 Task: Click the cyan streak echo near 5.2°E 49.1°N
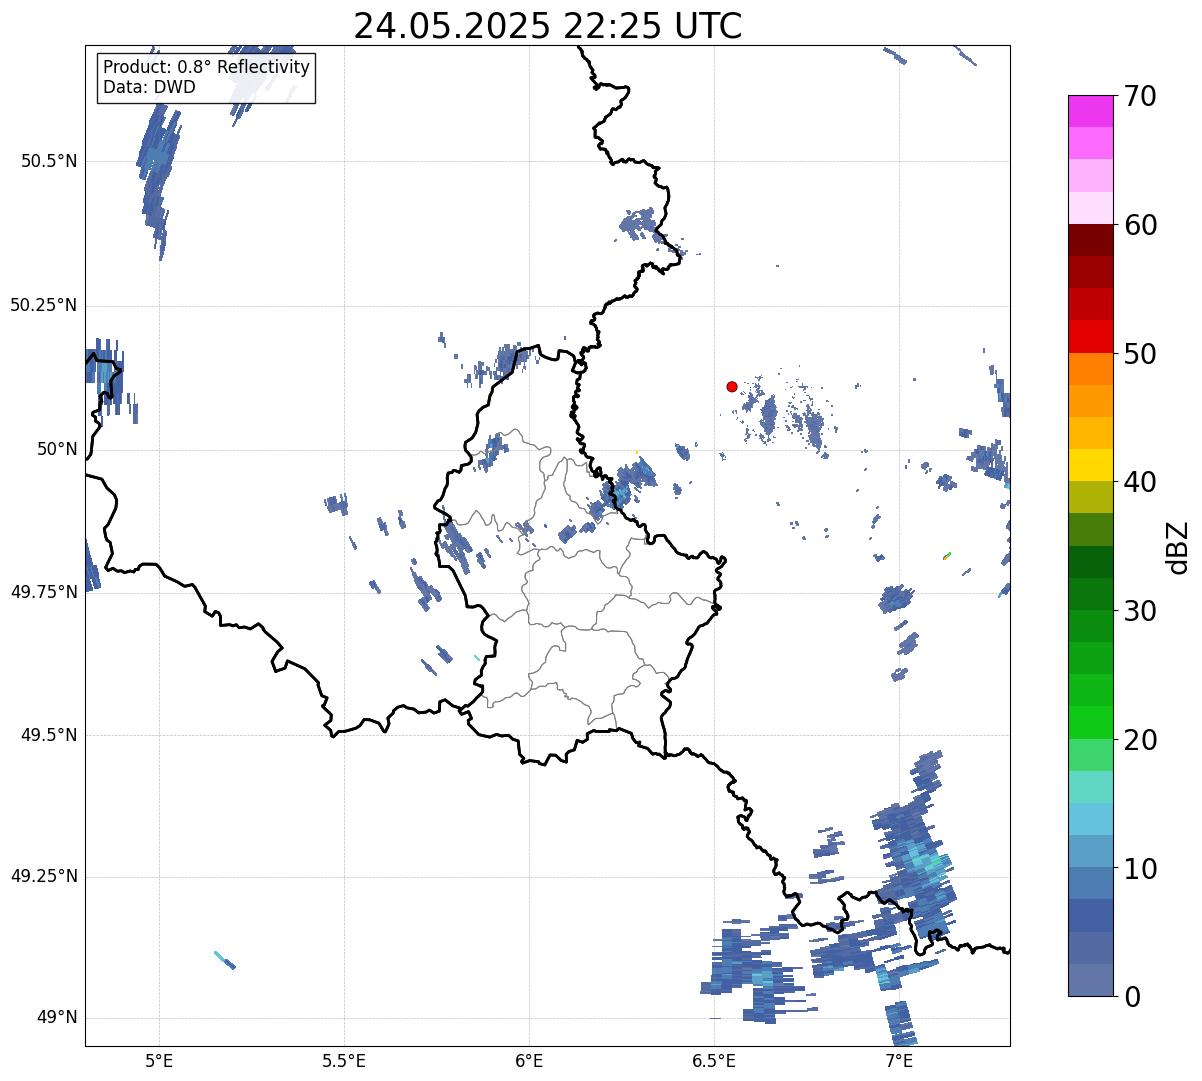pos(225,960)
